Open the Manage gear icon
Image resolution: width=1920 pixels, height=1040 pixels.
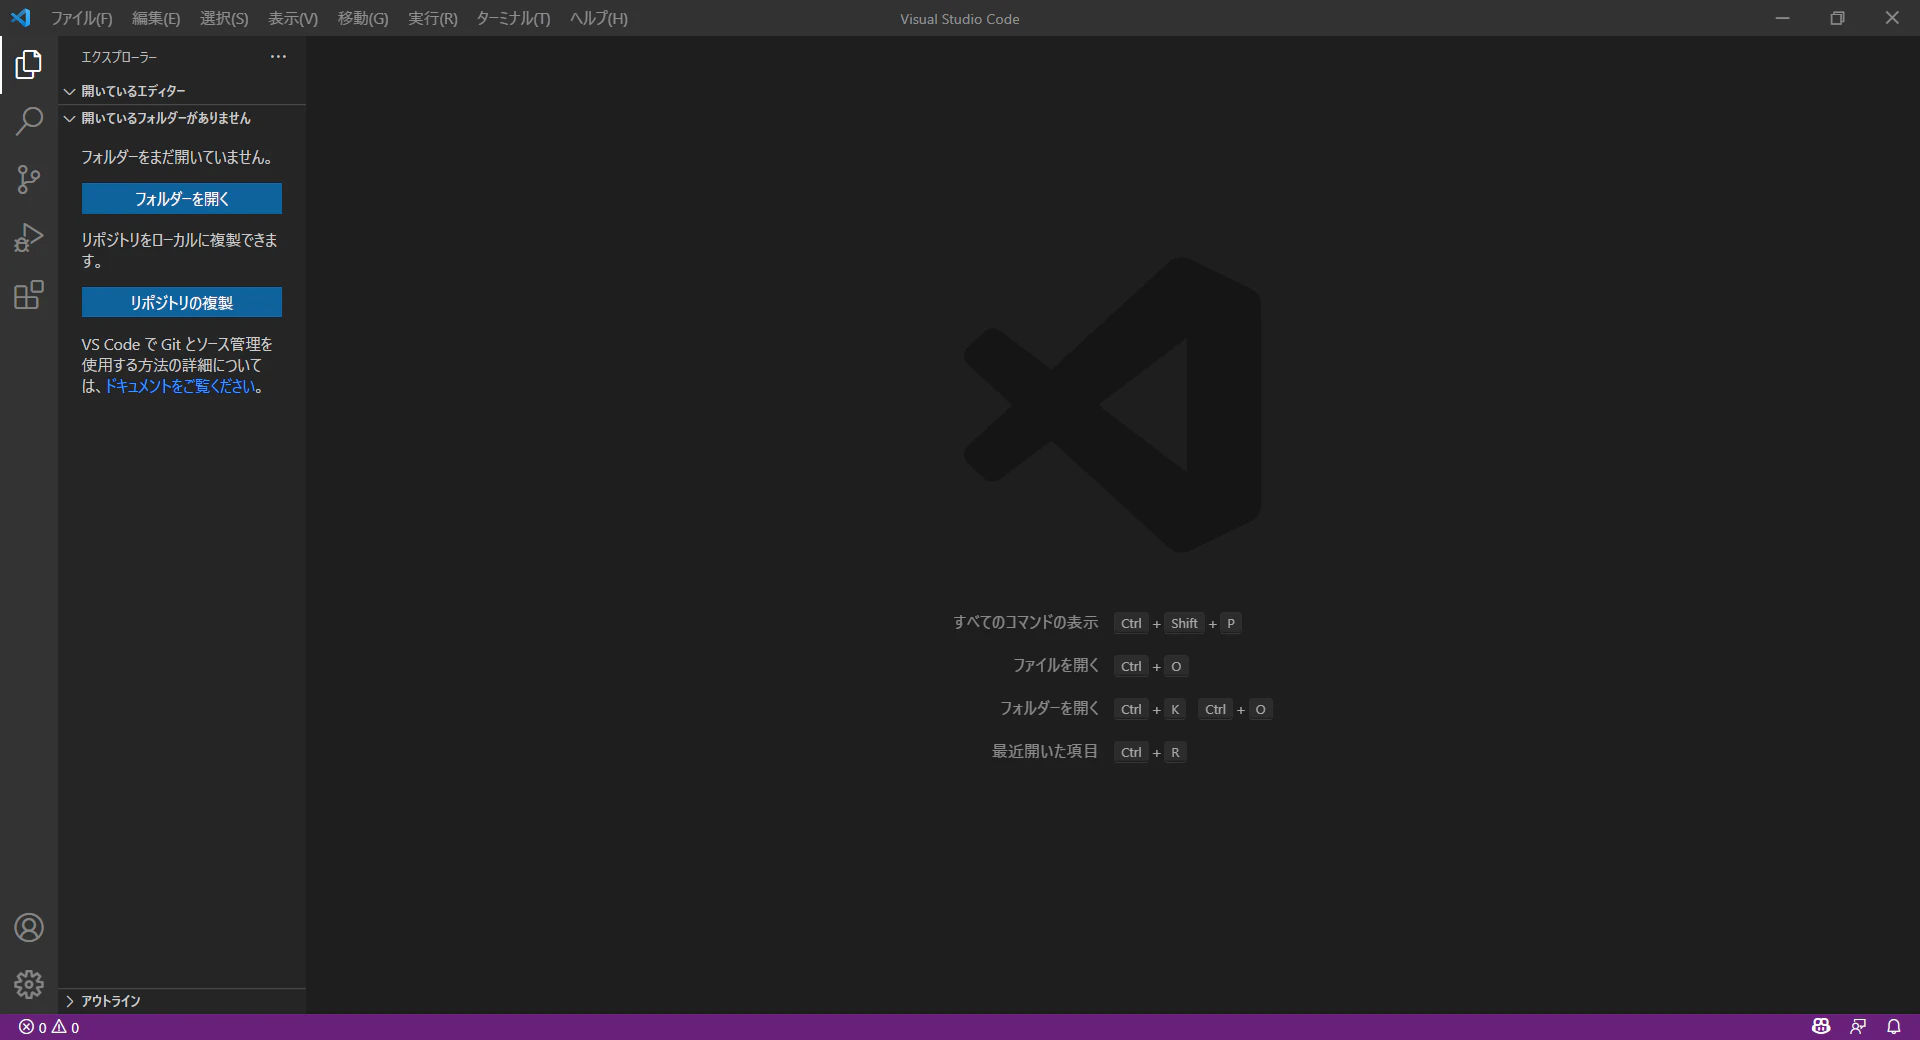29,985
